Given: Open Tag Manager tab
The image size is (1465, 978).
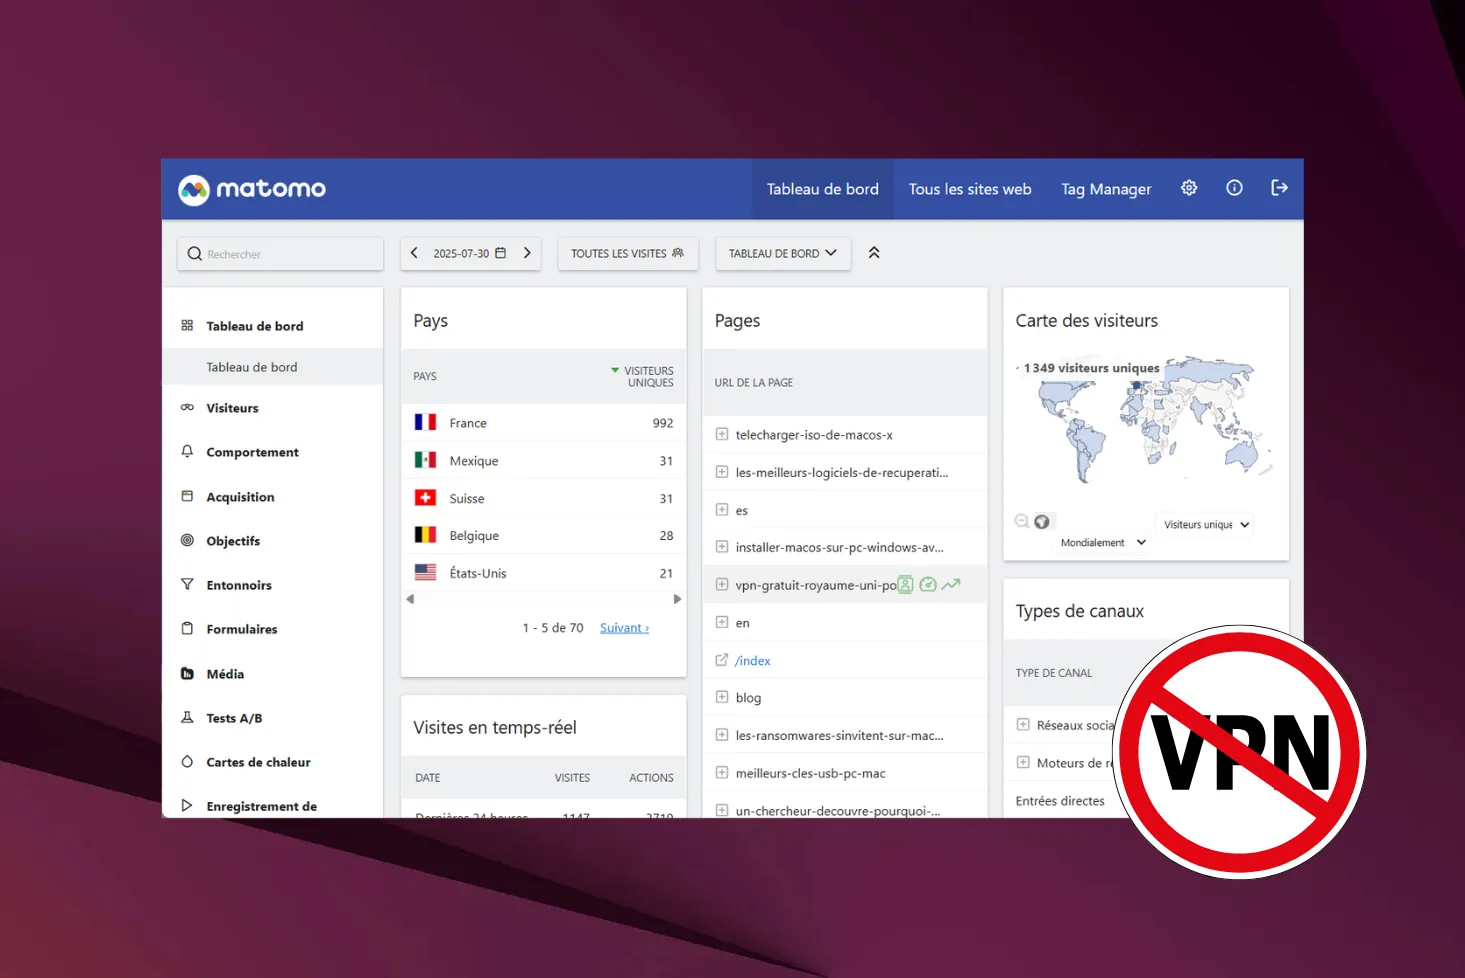Looking at the screenshot, I should pyautogui.click(x=1106, y=189).
